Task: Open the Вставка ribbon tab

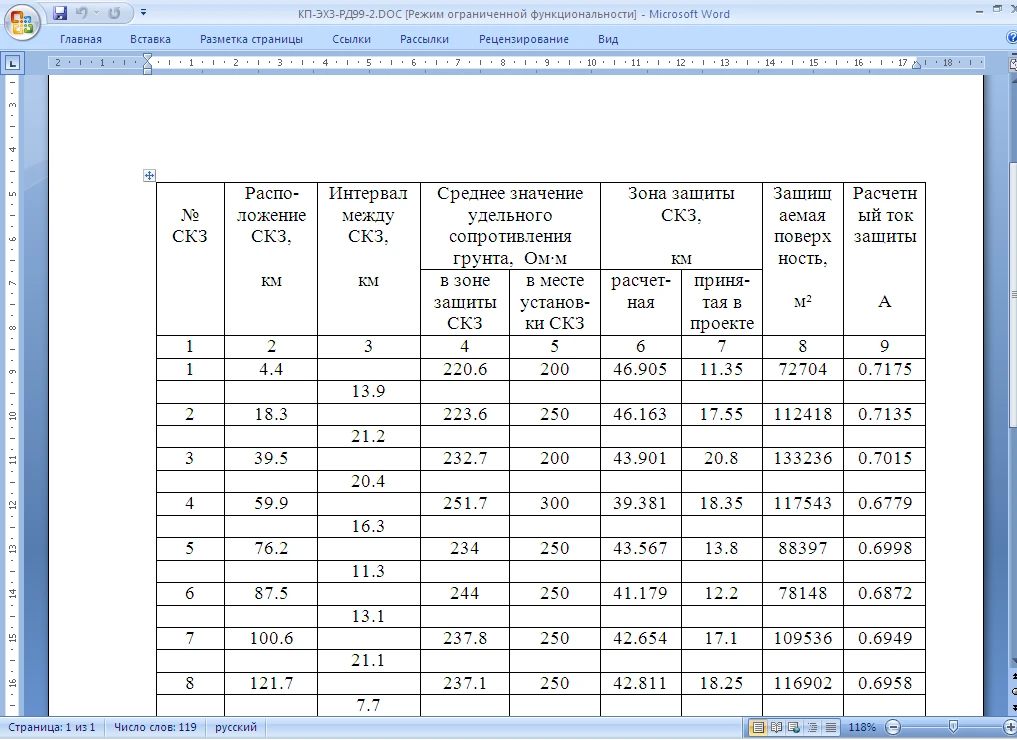Action: (150, 39)
